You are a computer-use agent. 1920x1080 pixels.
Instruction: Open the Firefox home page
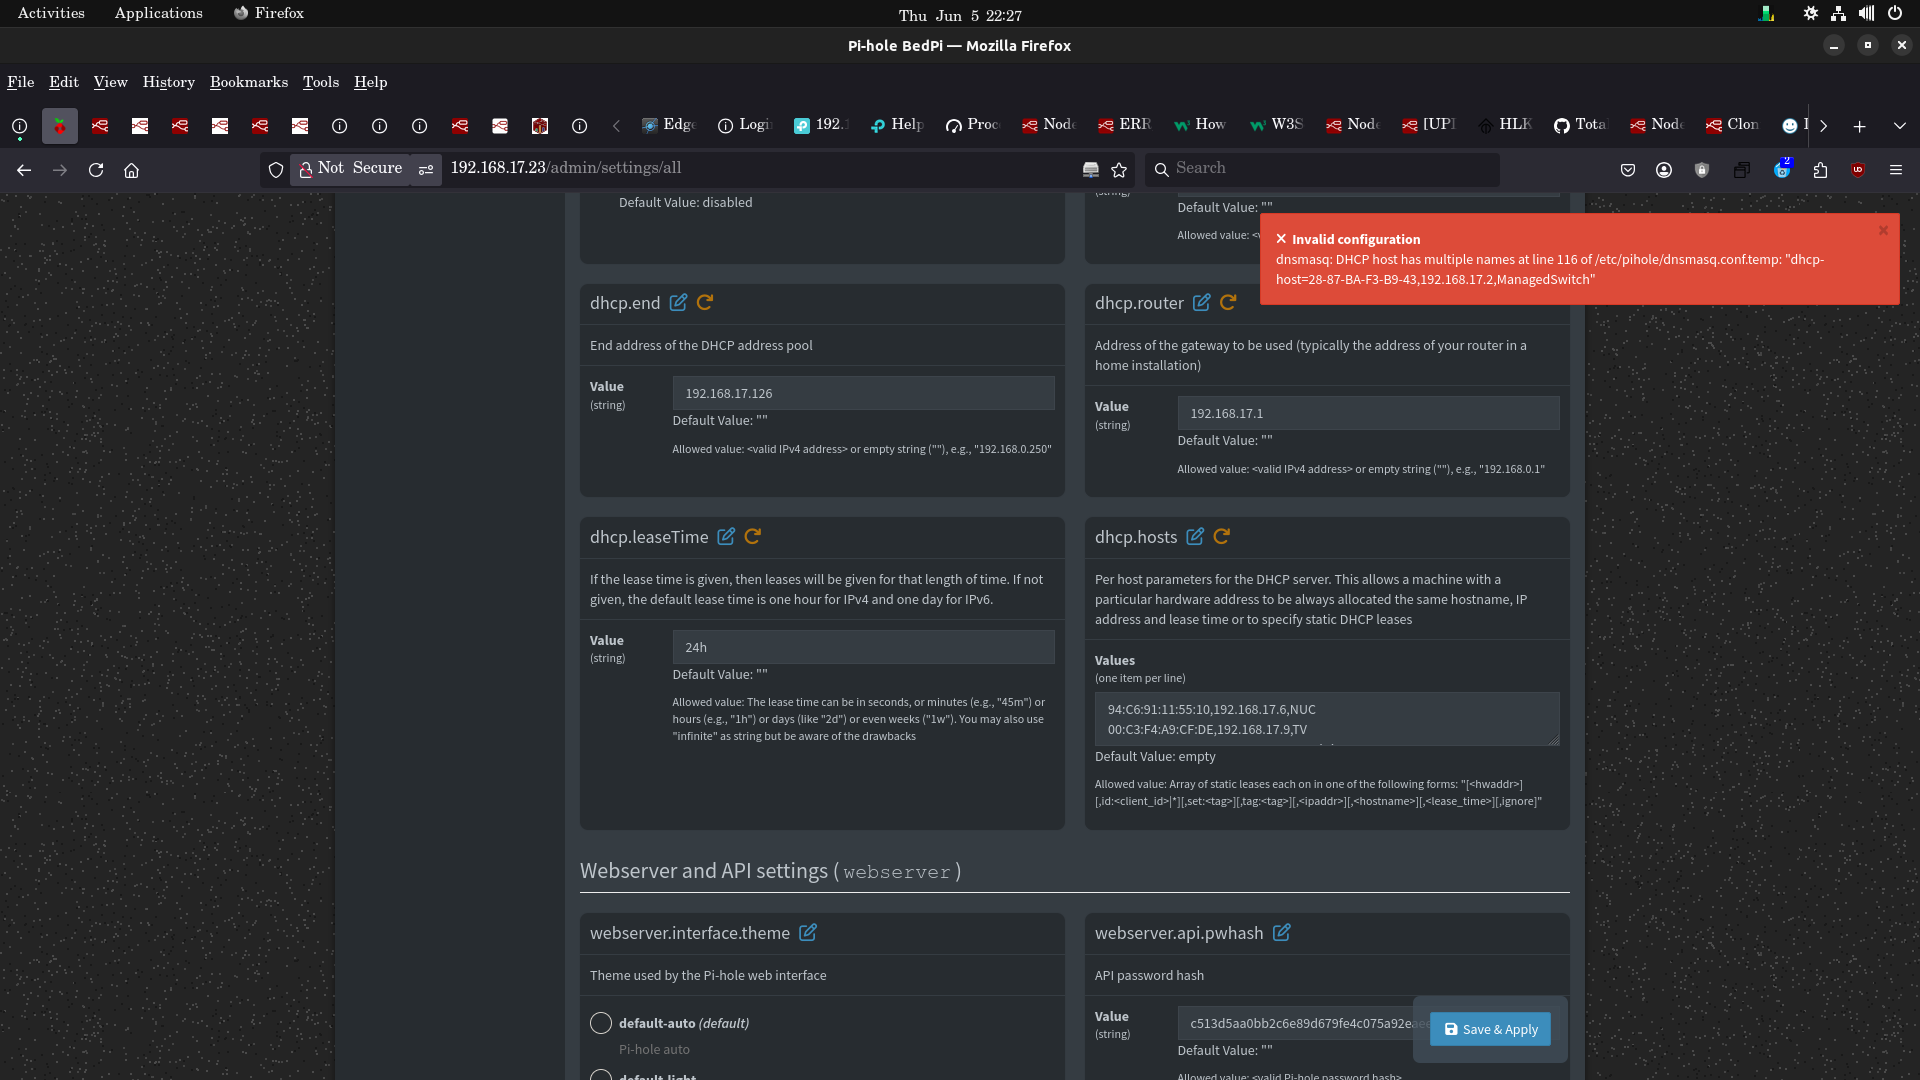click(x=131, y=170)
